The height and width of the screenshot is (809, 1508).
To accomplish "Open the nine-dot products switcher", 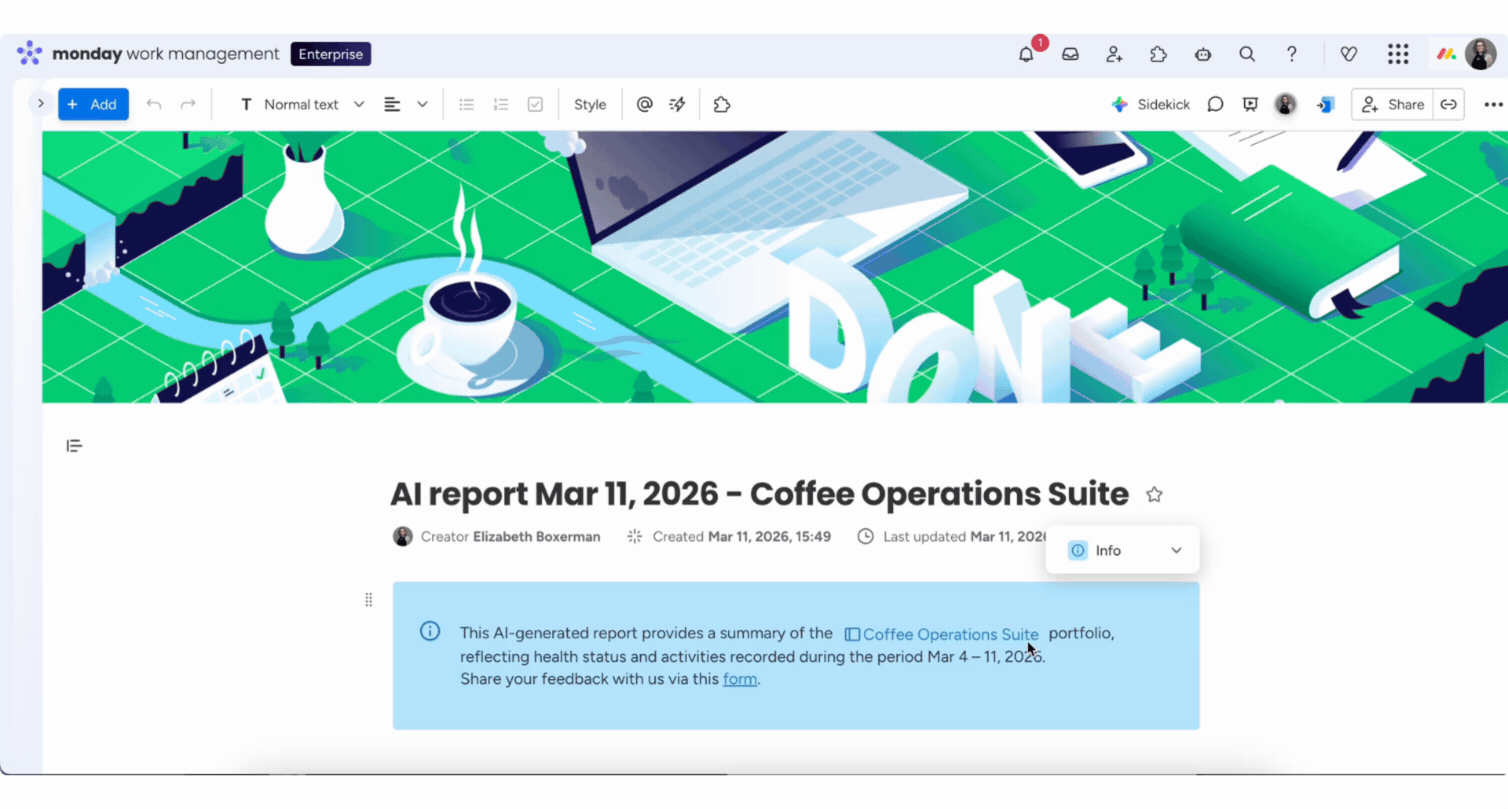I will click(x=1398, y=54).
